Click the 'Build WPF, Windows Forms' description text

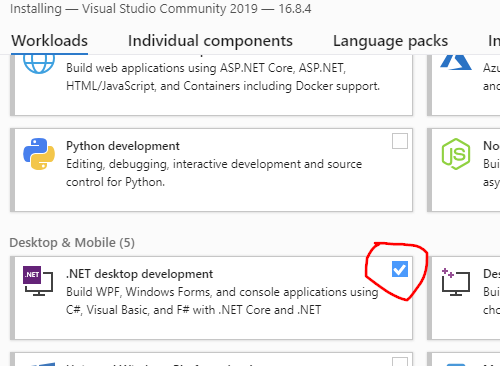(x=222, y=301)
